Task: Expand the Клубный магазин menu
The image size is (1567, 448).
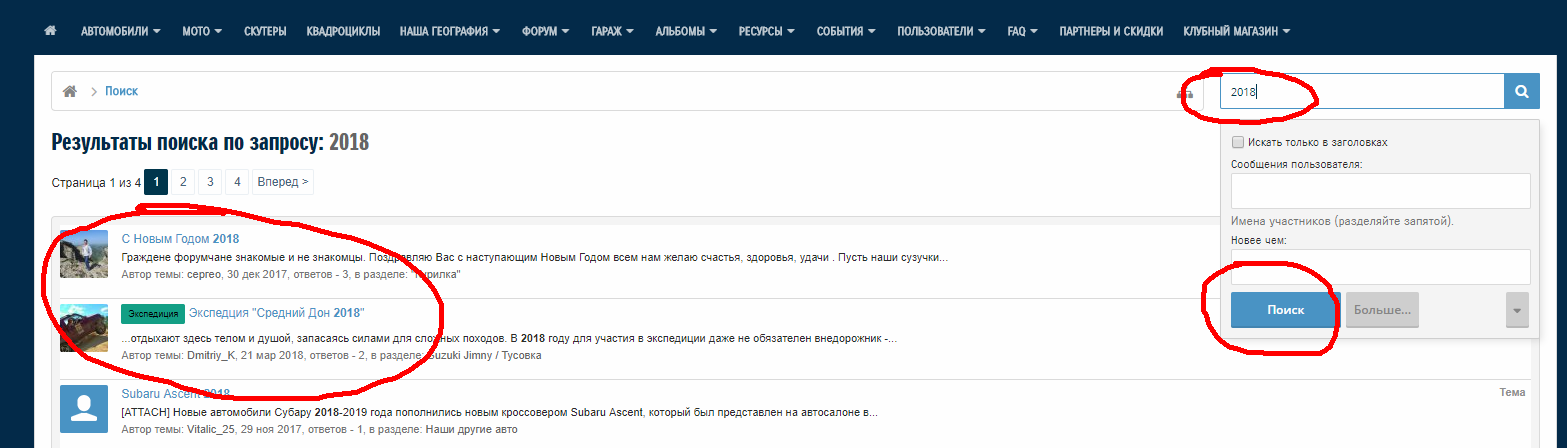Action: click(1235, 31)
